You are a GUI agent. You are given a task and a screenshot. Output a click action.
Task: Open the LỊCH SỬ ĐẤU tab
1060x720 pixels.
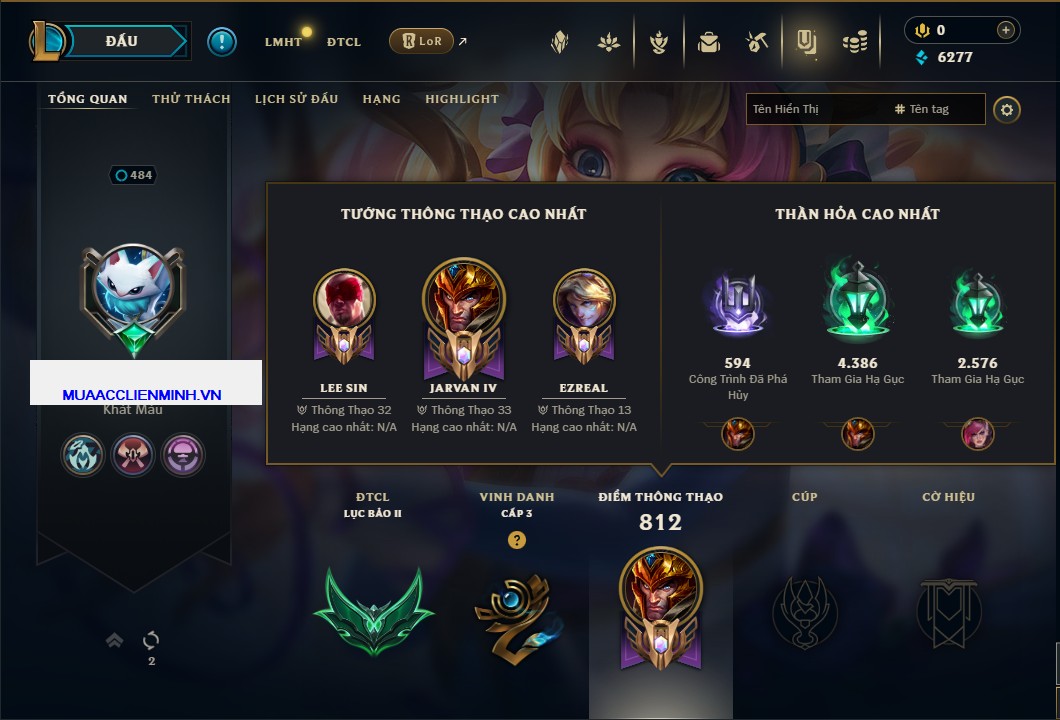click(x=296, y=99)
